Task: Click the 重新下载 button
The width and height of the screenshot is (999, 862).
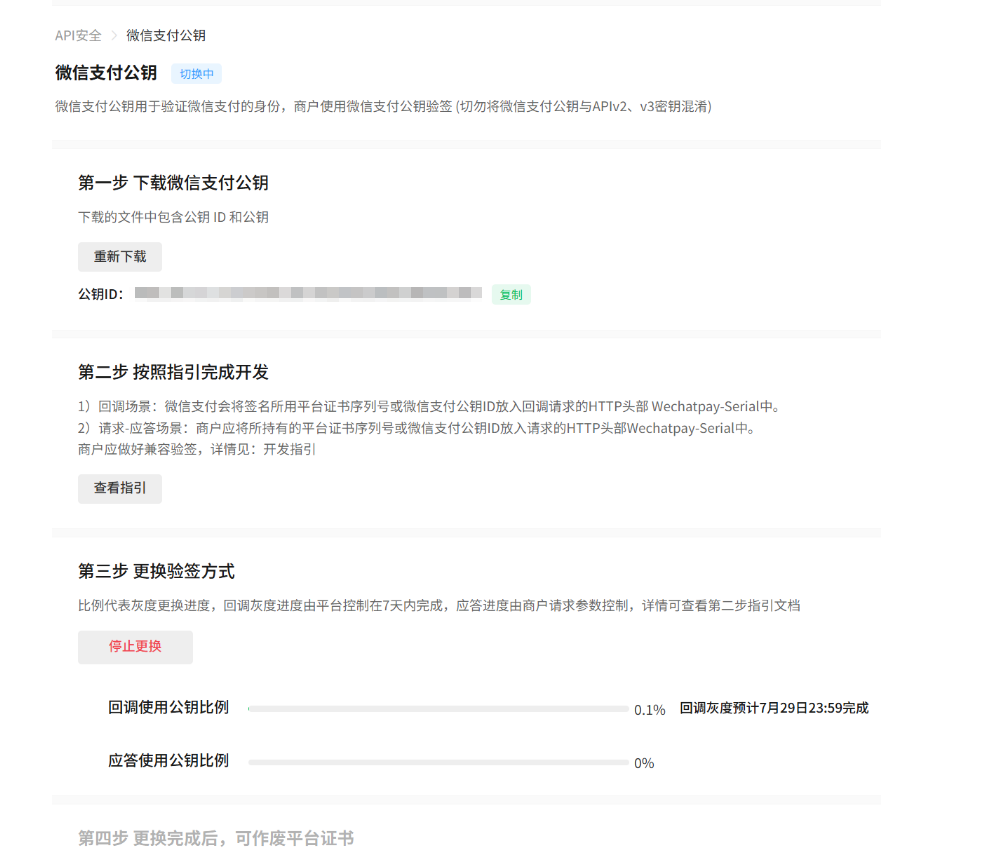Action: (x=120, y=257)
